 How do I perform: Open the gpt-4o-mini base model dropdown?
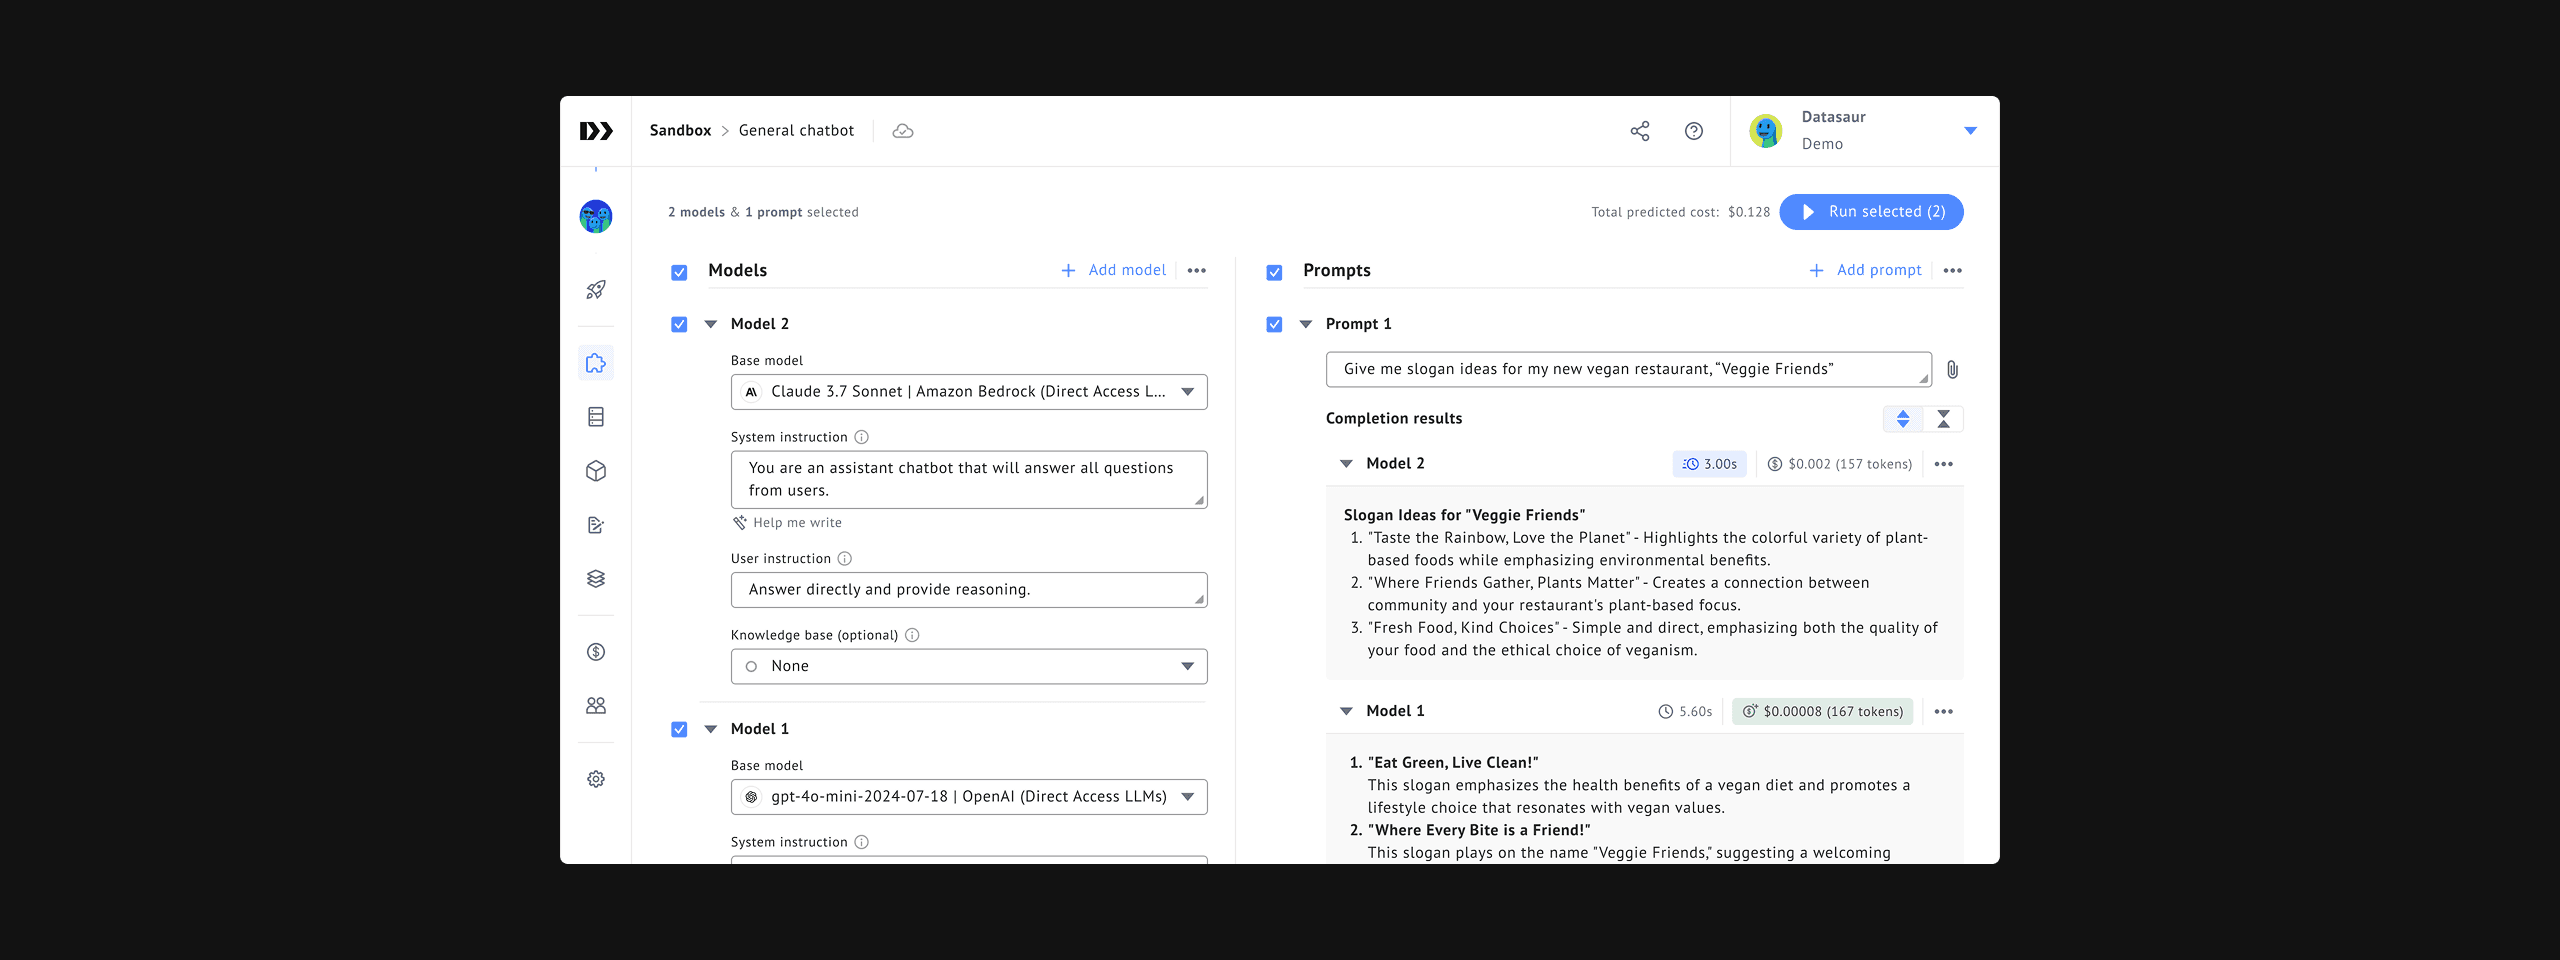click(969, 797)
